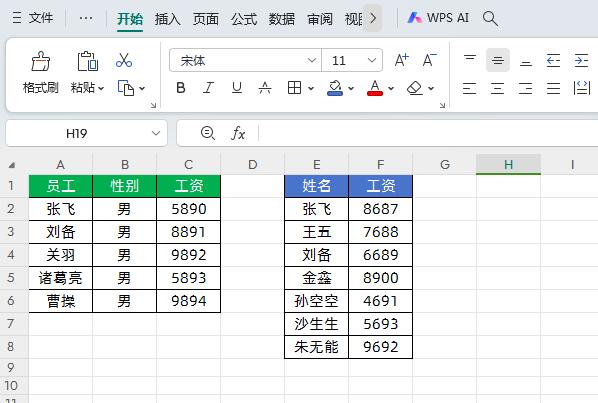
Task: Click the Paste (粘贴) clipboard icon
Action: click(88, 61)
